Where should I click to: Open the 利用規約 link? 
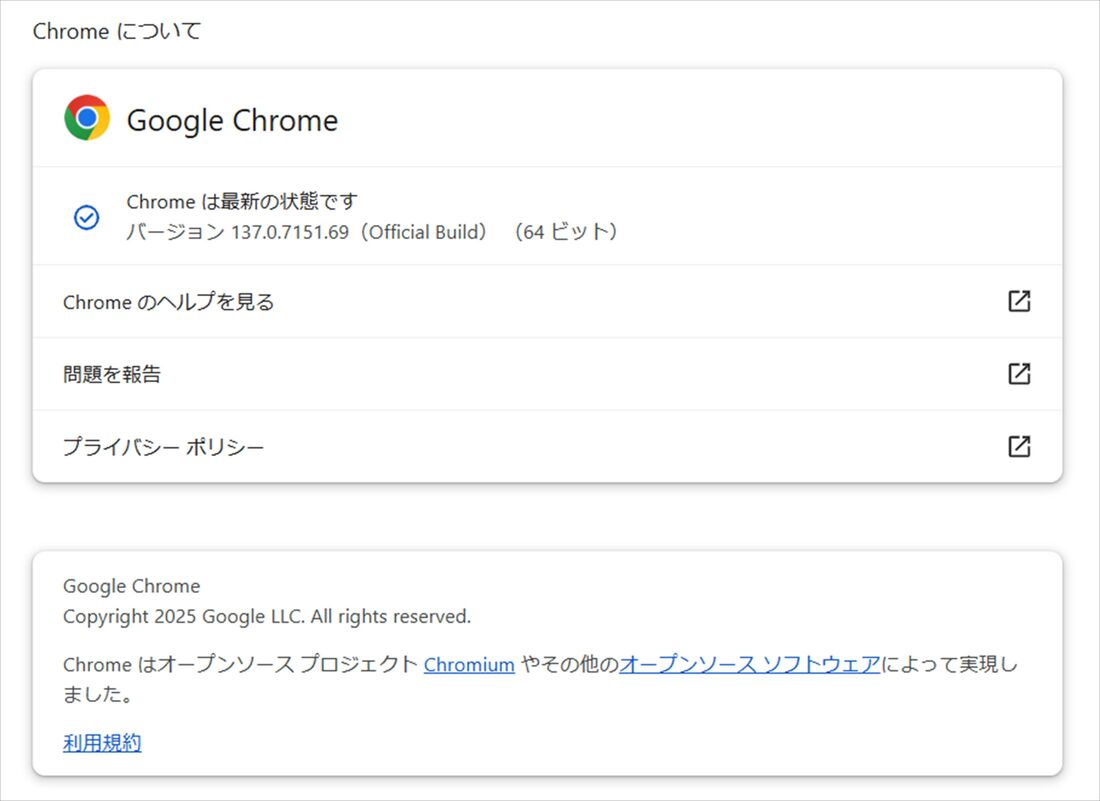click(x=102, y=743)
